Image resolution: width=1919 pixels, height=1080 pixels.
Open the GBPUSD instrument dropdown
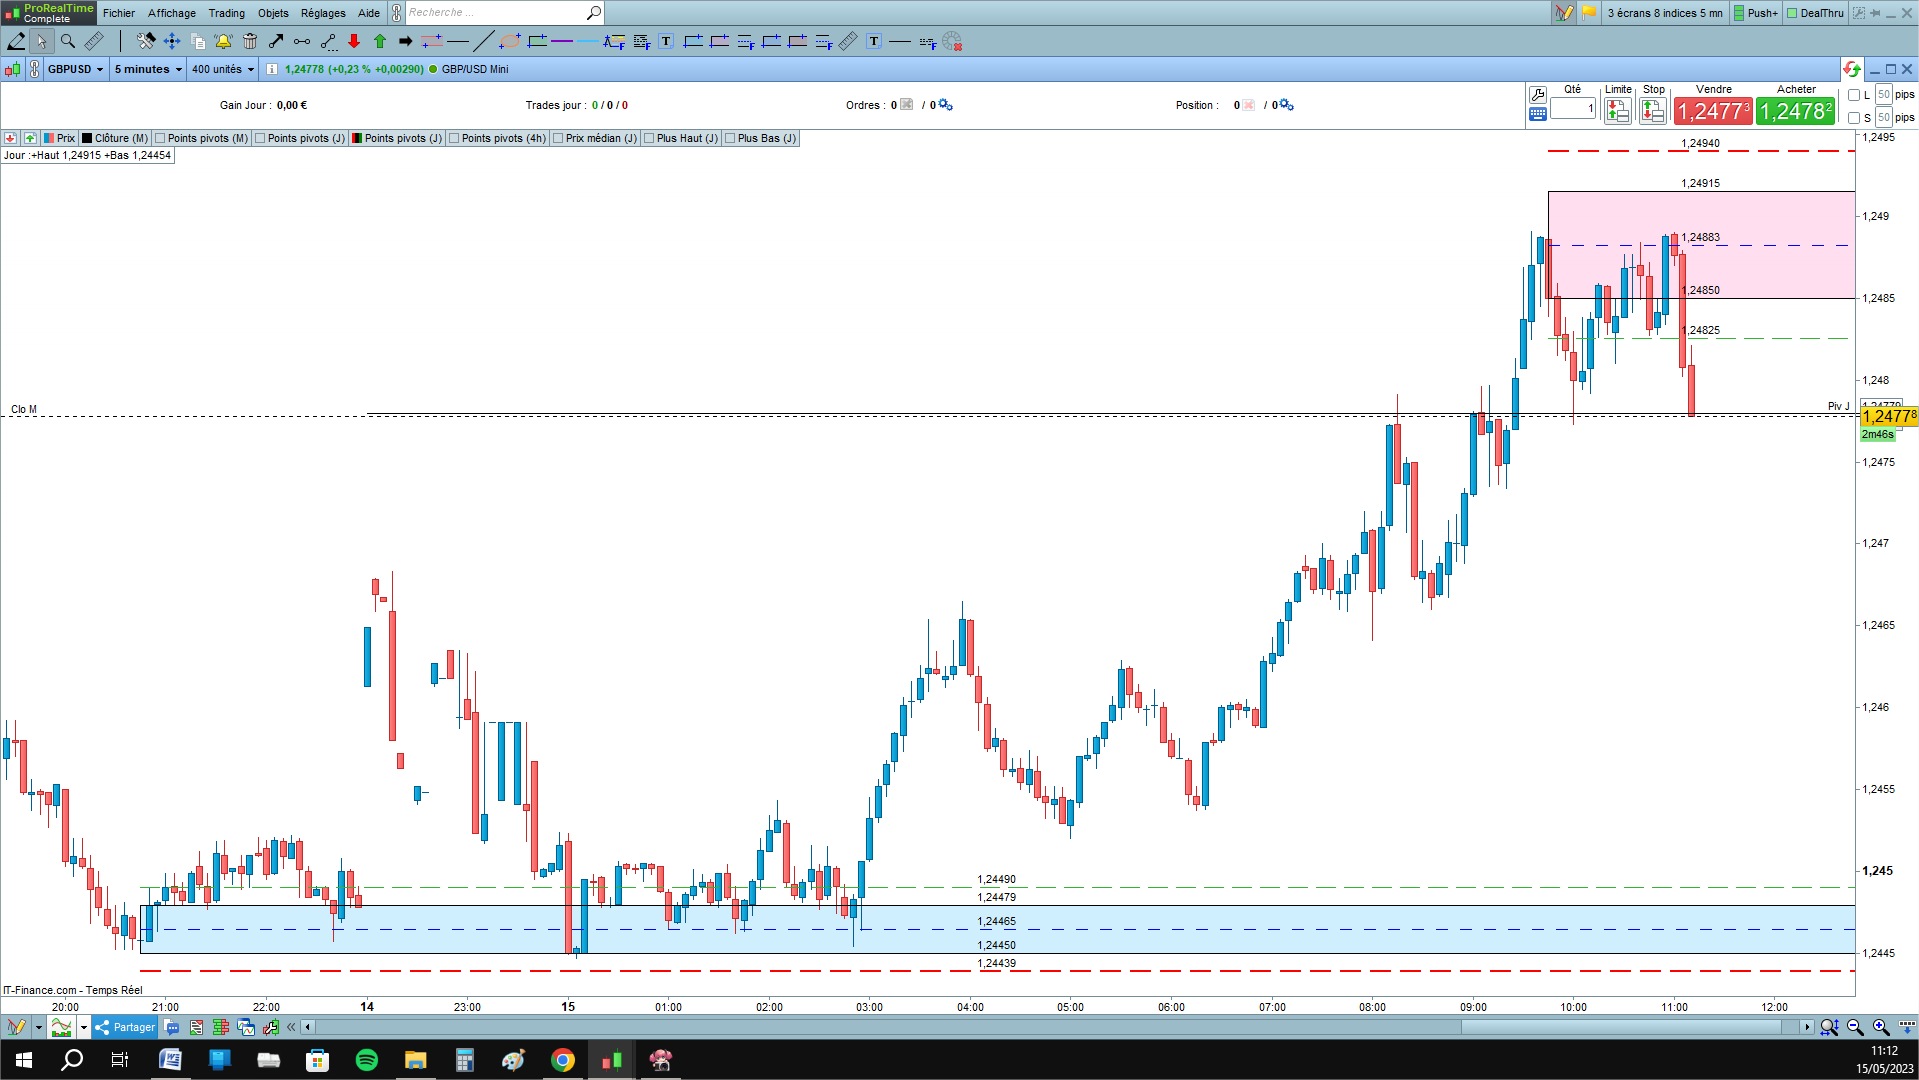click(75, 69)
